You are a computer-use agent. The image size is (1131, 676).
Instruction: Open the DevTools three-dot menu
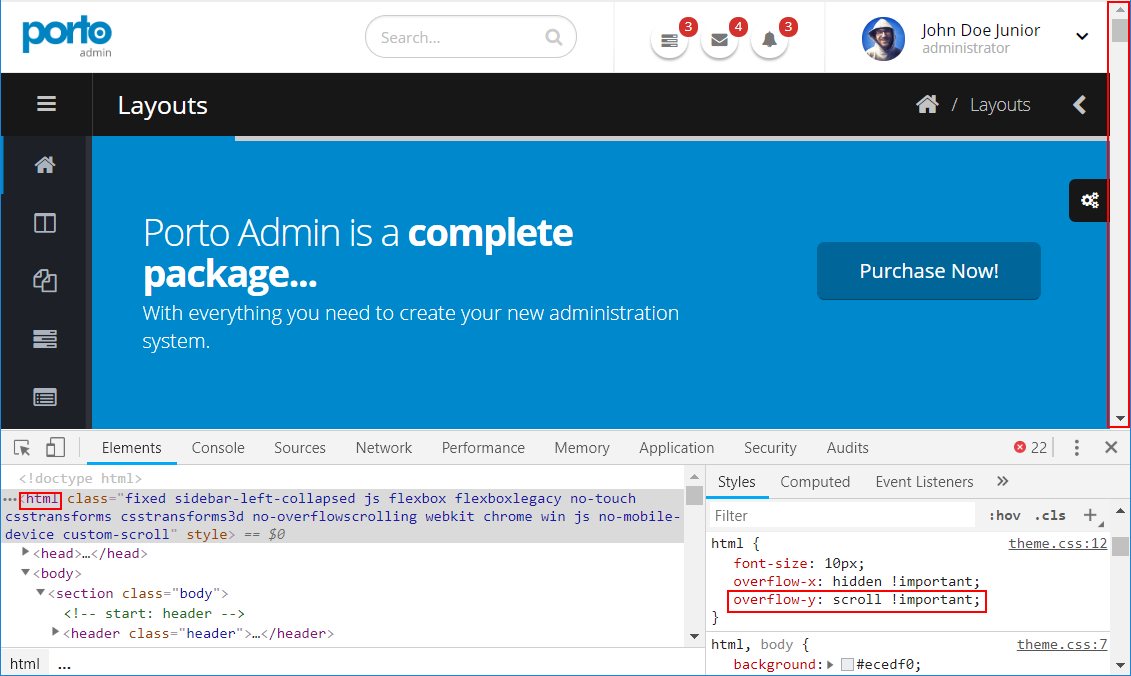click(1076, 447)
